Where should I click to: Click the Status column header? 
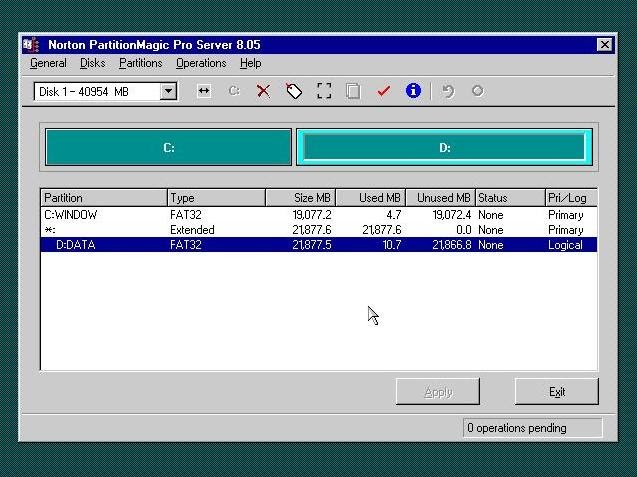point(510,198)
